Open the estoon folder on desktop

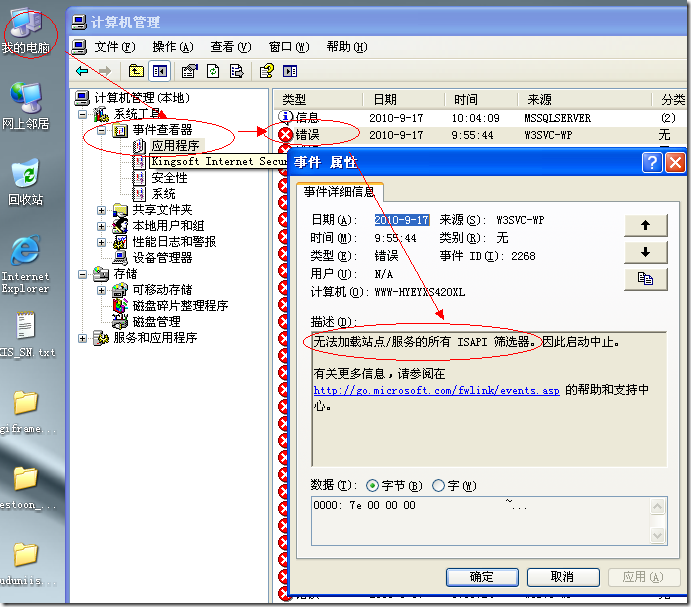pyautogui.click(x=26, y=488)
